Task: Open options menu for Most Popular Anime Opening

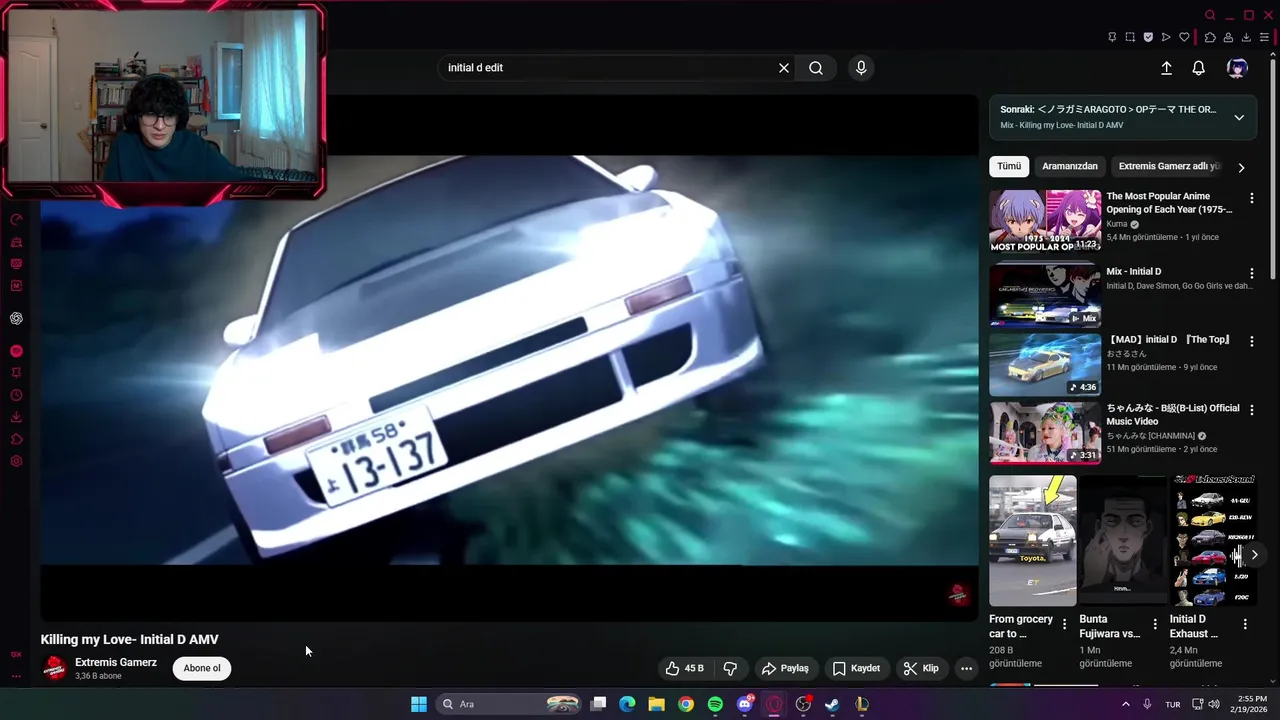Action: coord(1251,199)
